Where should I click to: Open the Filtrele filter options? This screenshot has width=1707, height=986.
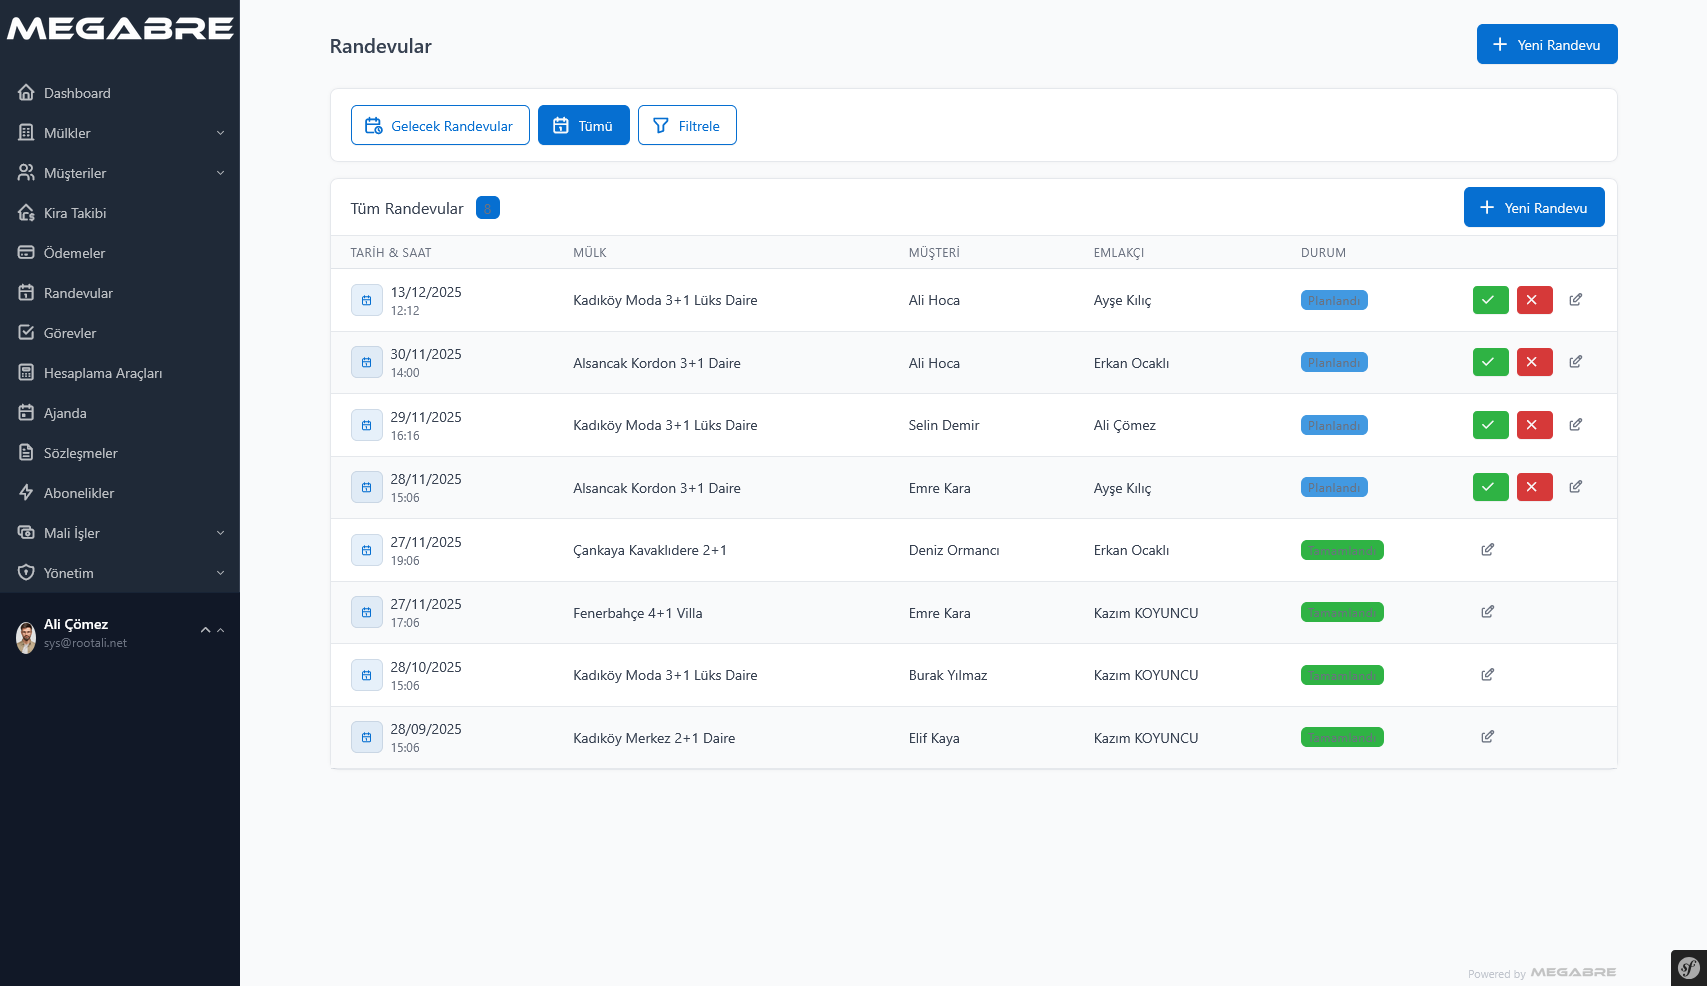point(687,126)
